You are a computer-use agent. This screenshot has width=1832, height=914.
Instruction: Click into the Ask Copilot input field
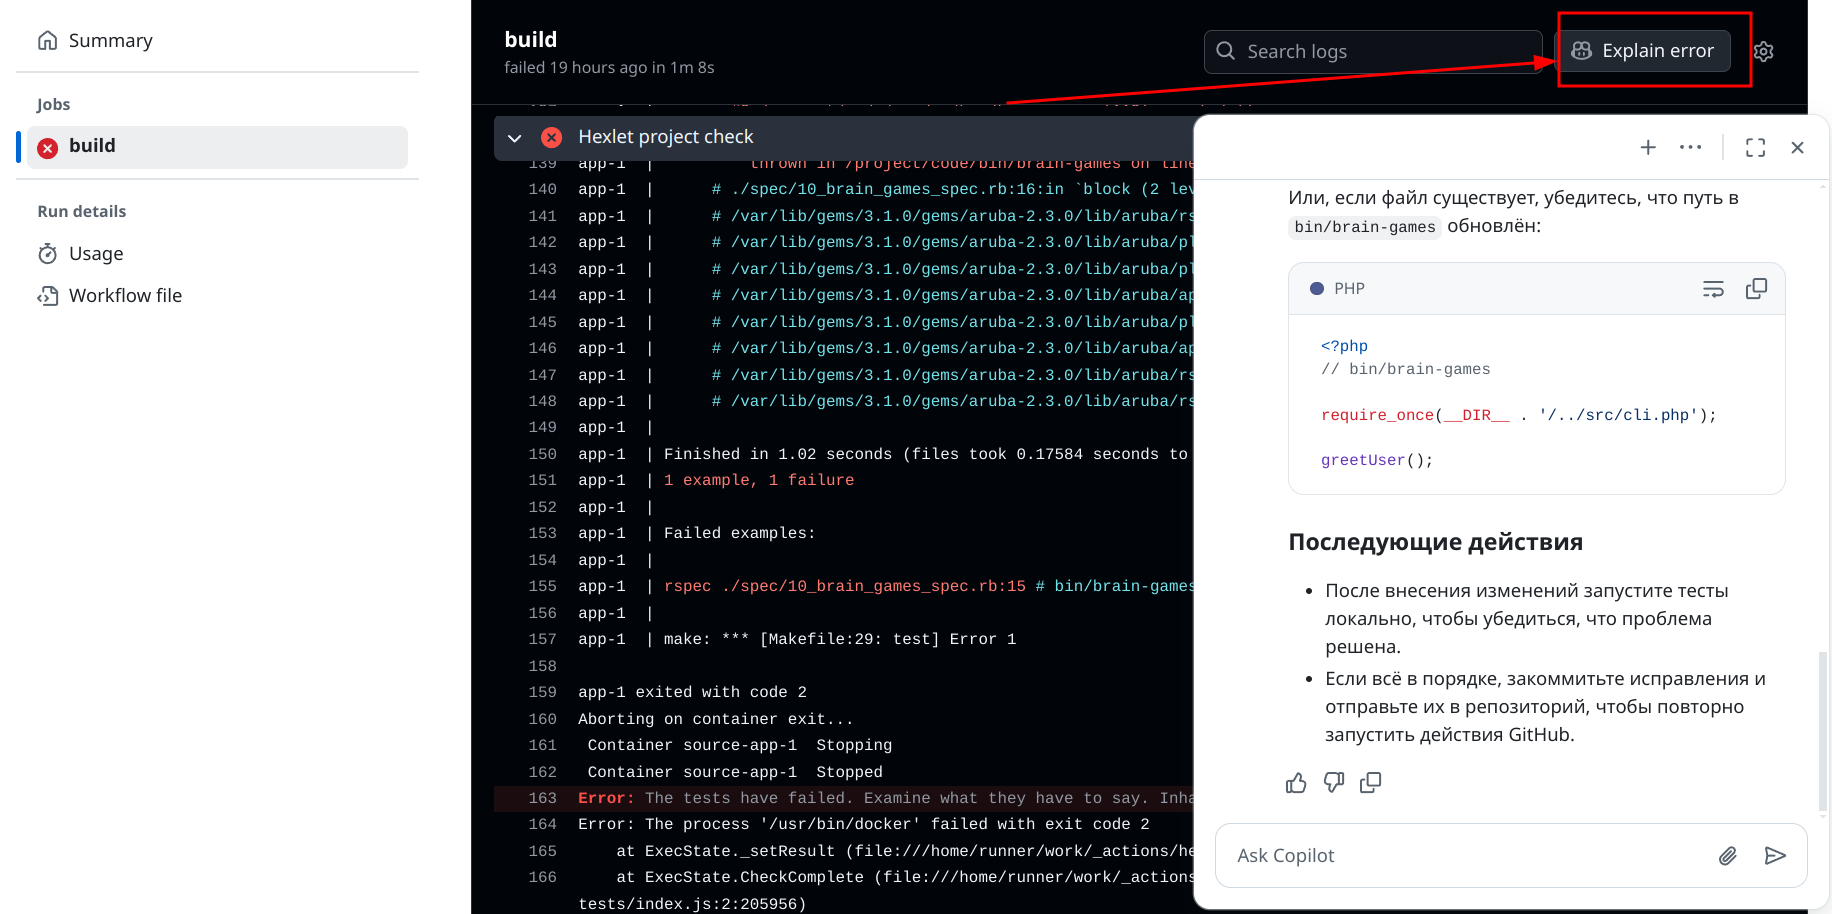click(x=1450, y=855)
